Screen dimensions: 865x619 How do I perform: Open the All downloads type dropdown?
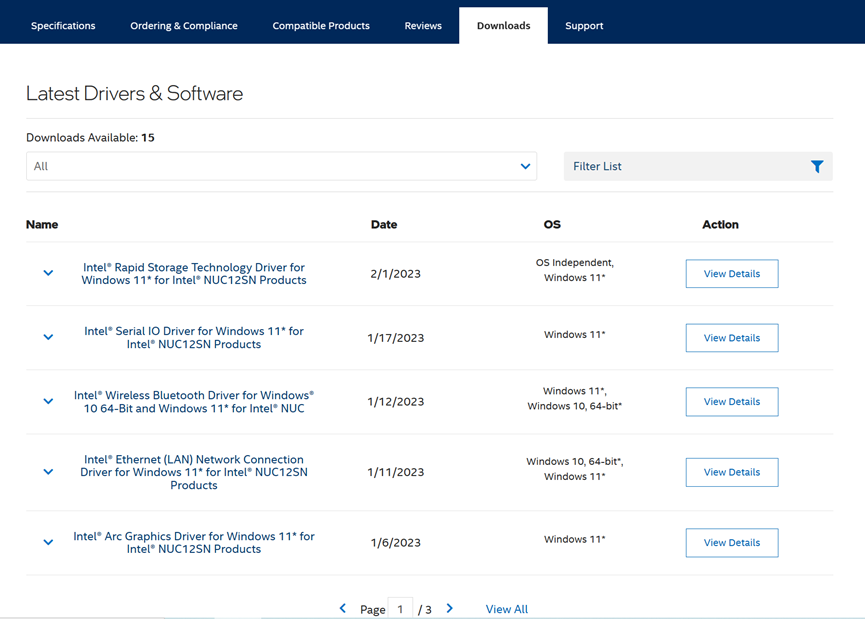(x=281, y=166)
